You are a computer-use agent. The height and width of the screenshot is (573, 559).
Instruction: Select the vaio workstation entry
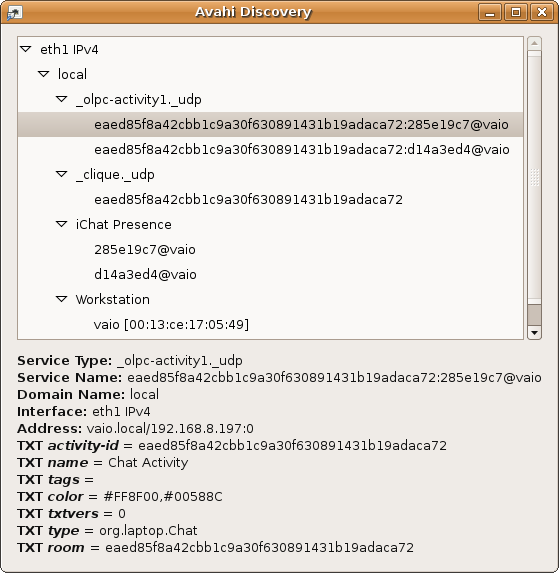[270, 325]
